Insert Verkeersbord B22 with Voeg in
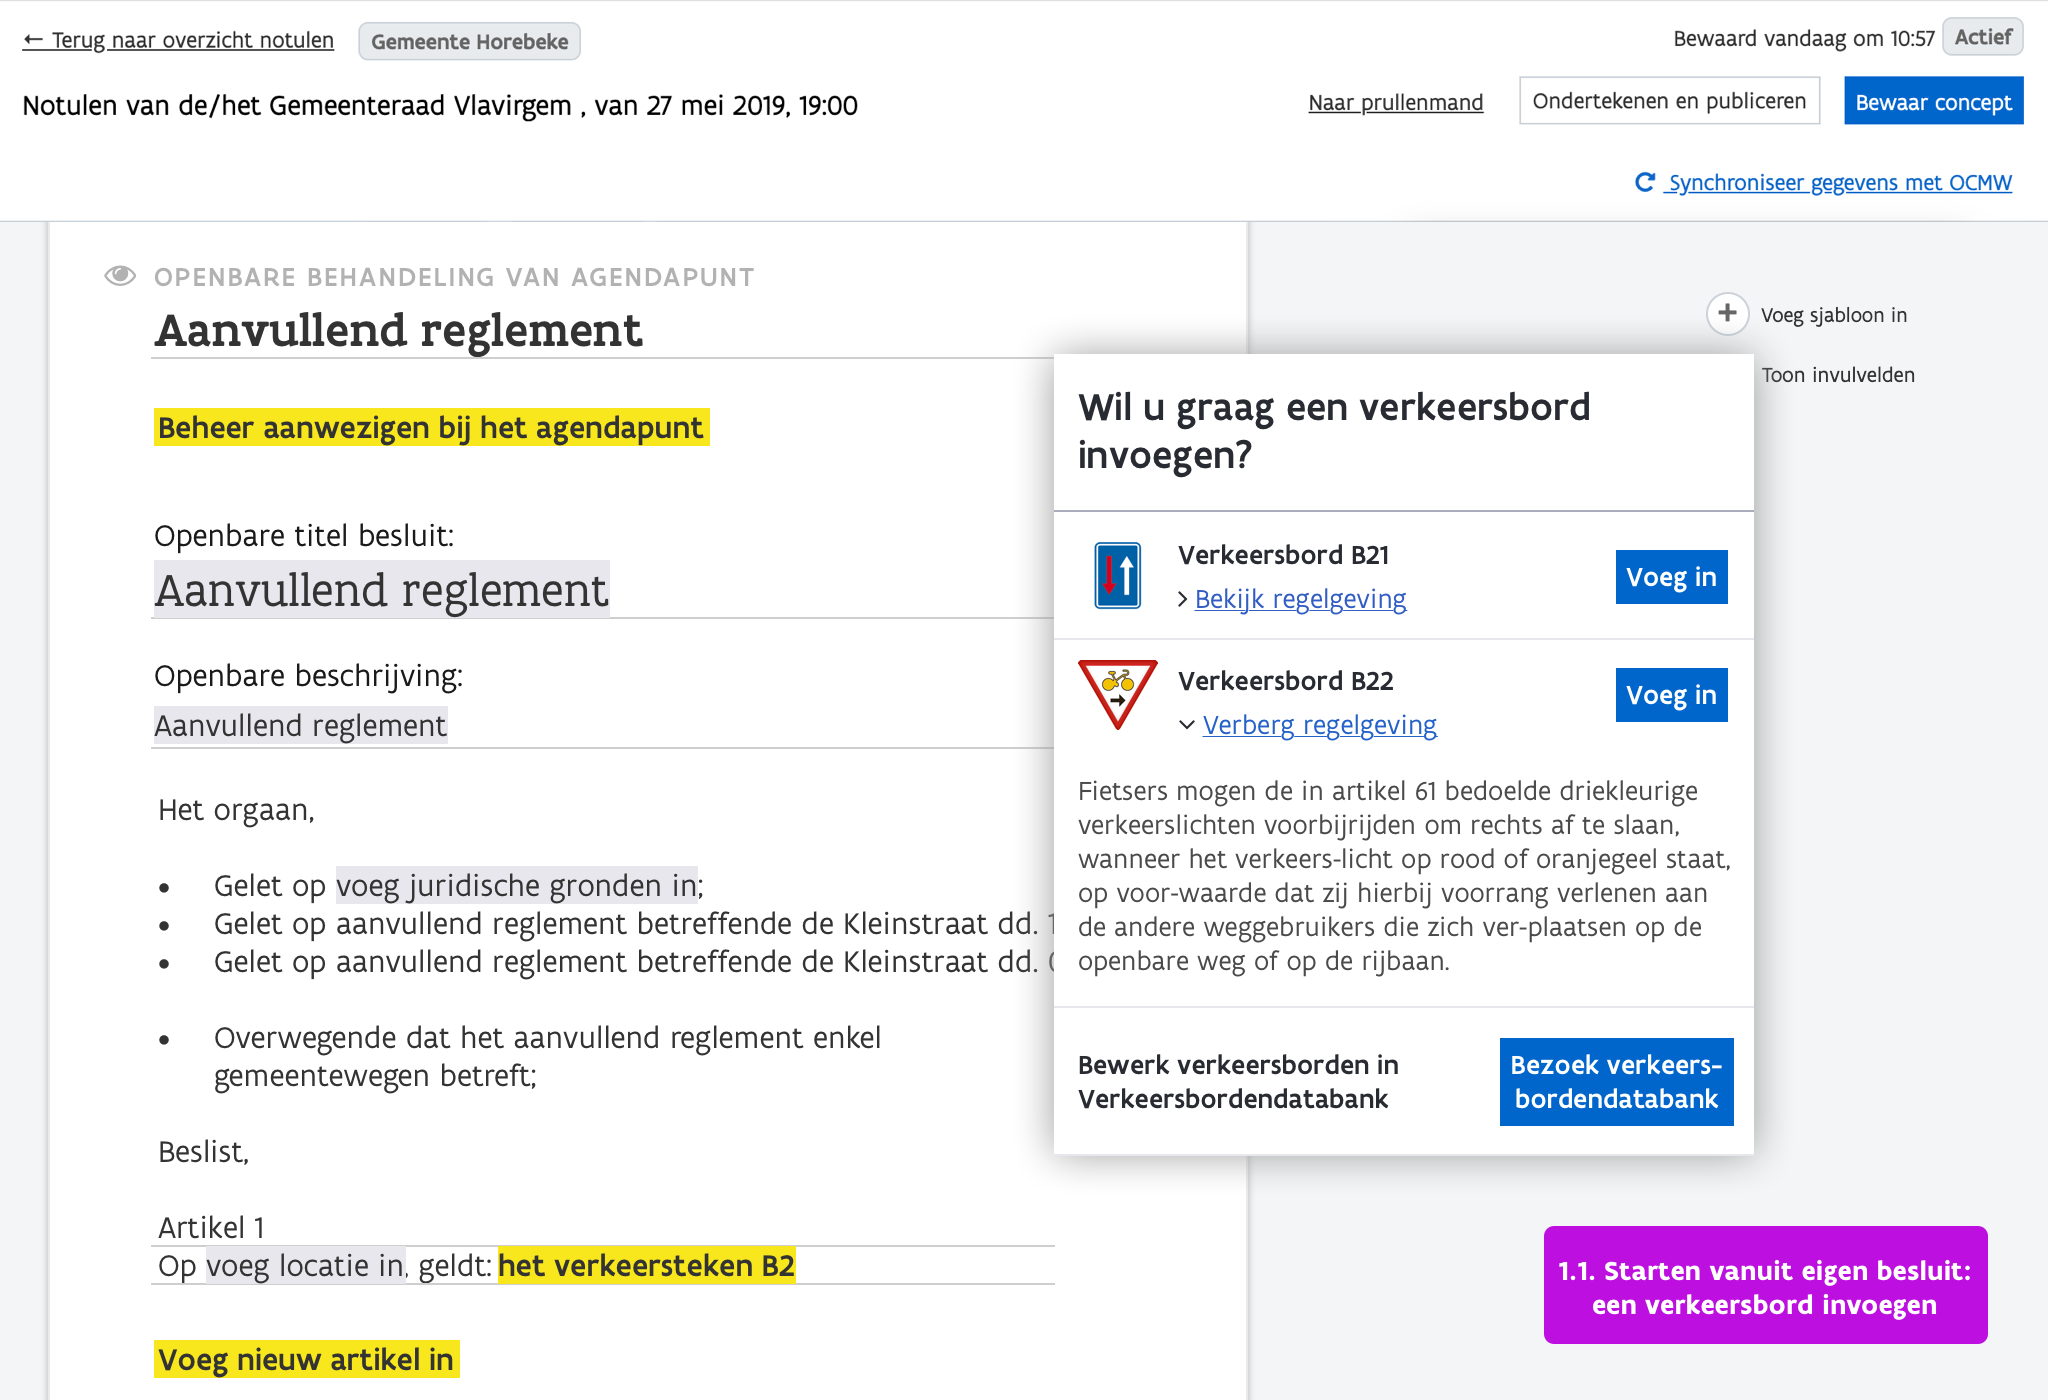The width and height of the screenshot is (2048, 1400). (1670, 695)
